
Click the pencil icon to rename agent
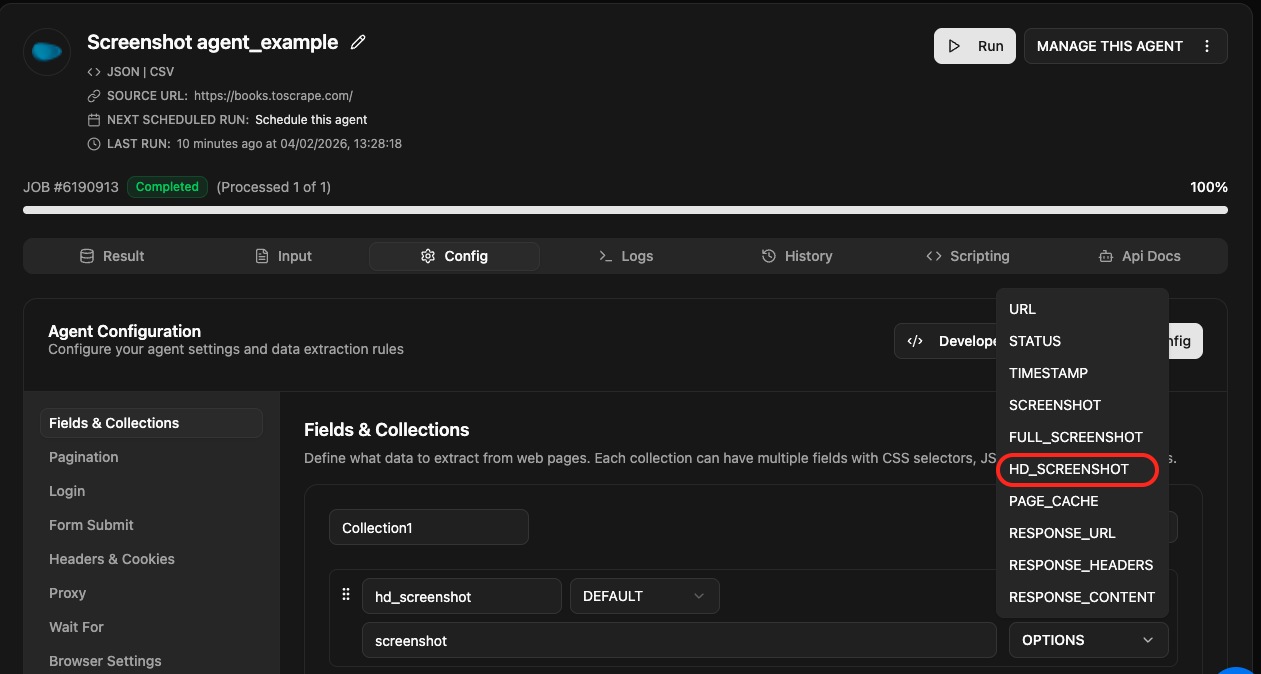point(358,42)
